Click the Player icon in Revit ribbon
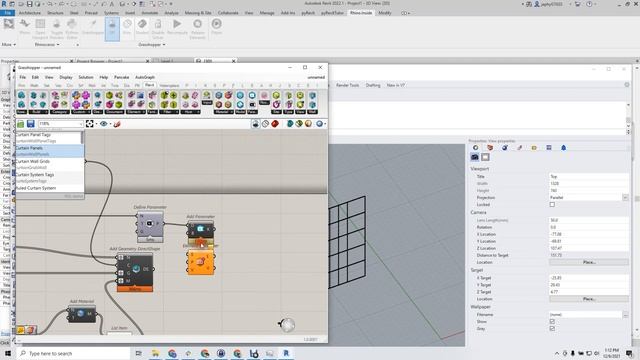 pos(216,24)
